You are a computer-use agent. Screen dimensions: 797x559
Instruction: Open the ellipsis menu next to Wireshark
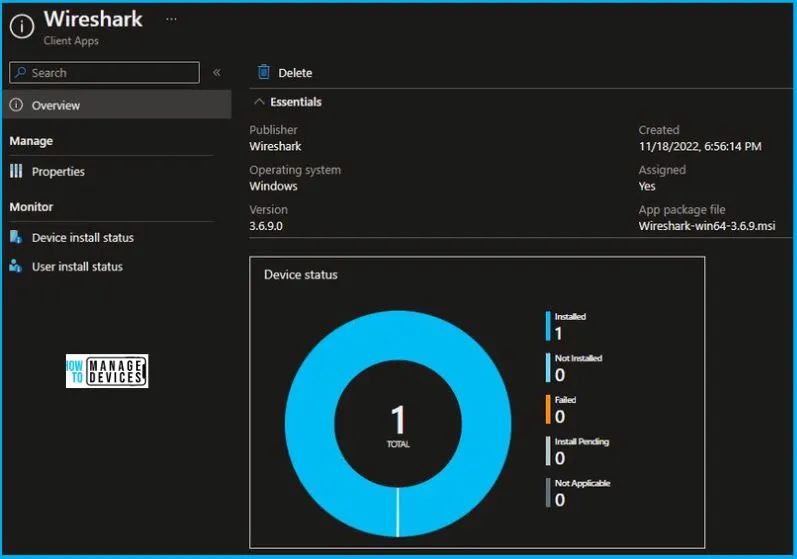pos(171,19)
